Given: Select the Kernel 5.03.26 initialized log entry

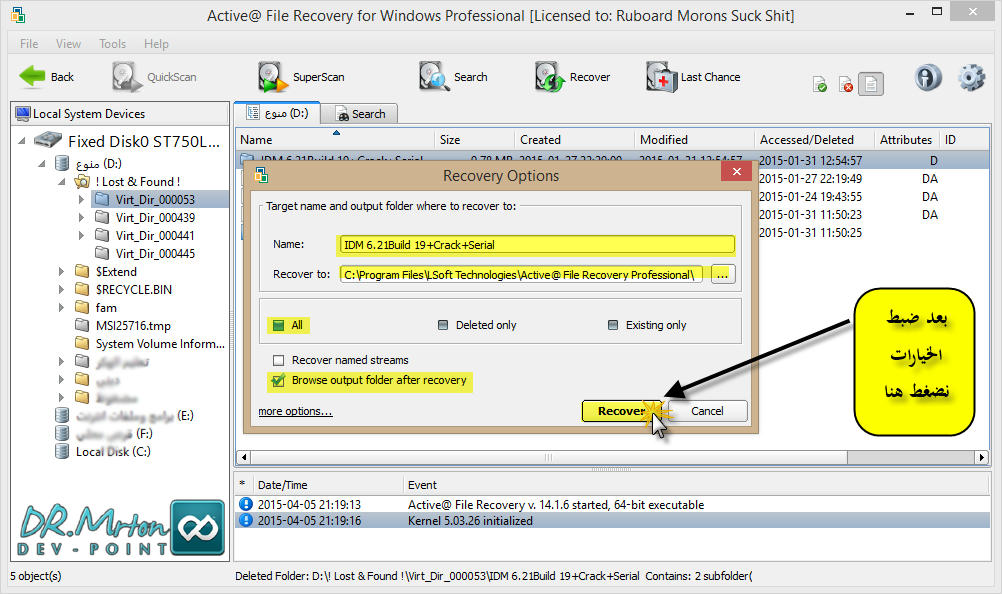Looking at the screenshot, I should pyautogui.click(x=612, y=521).
